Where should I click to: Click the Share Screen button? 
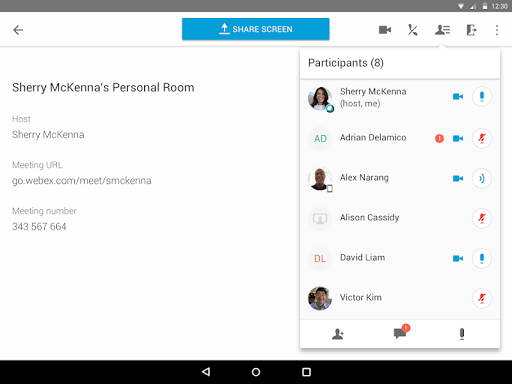[x=256, y=29]
